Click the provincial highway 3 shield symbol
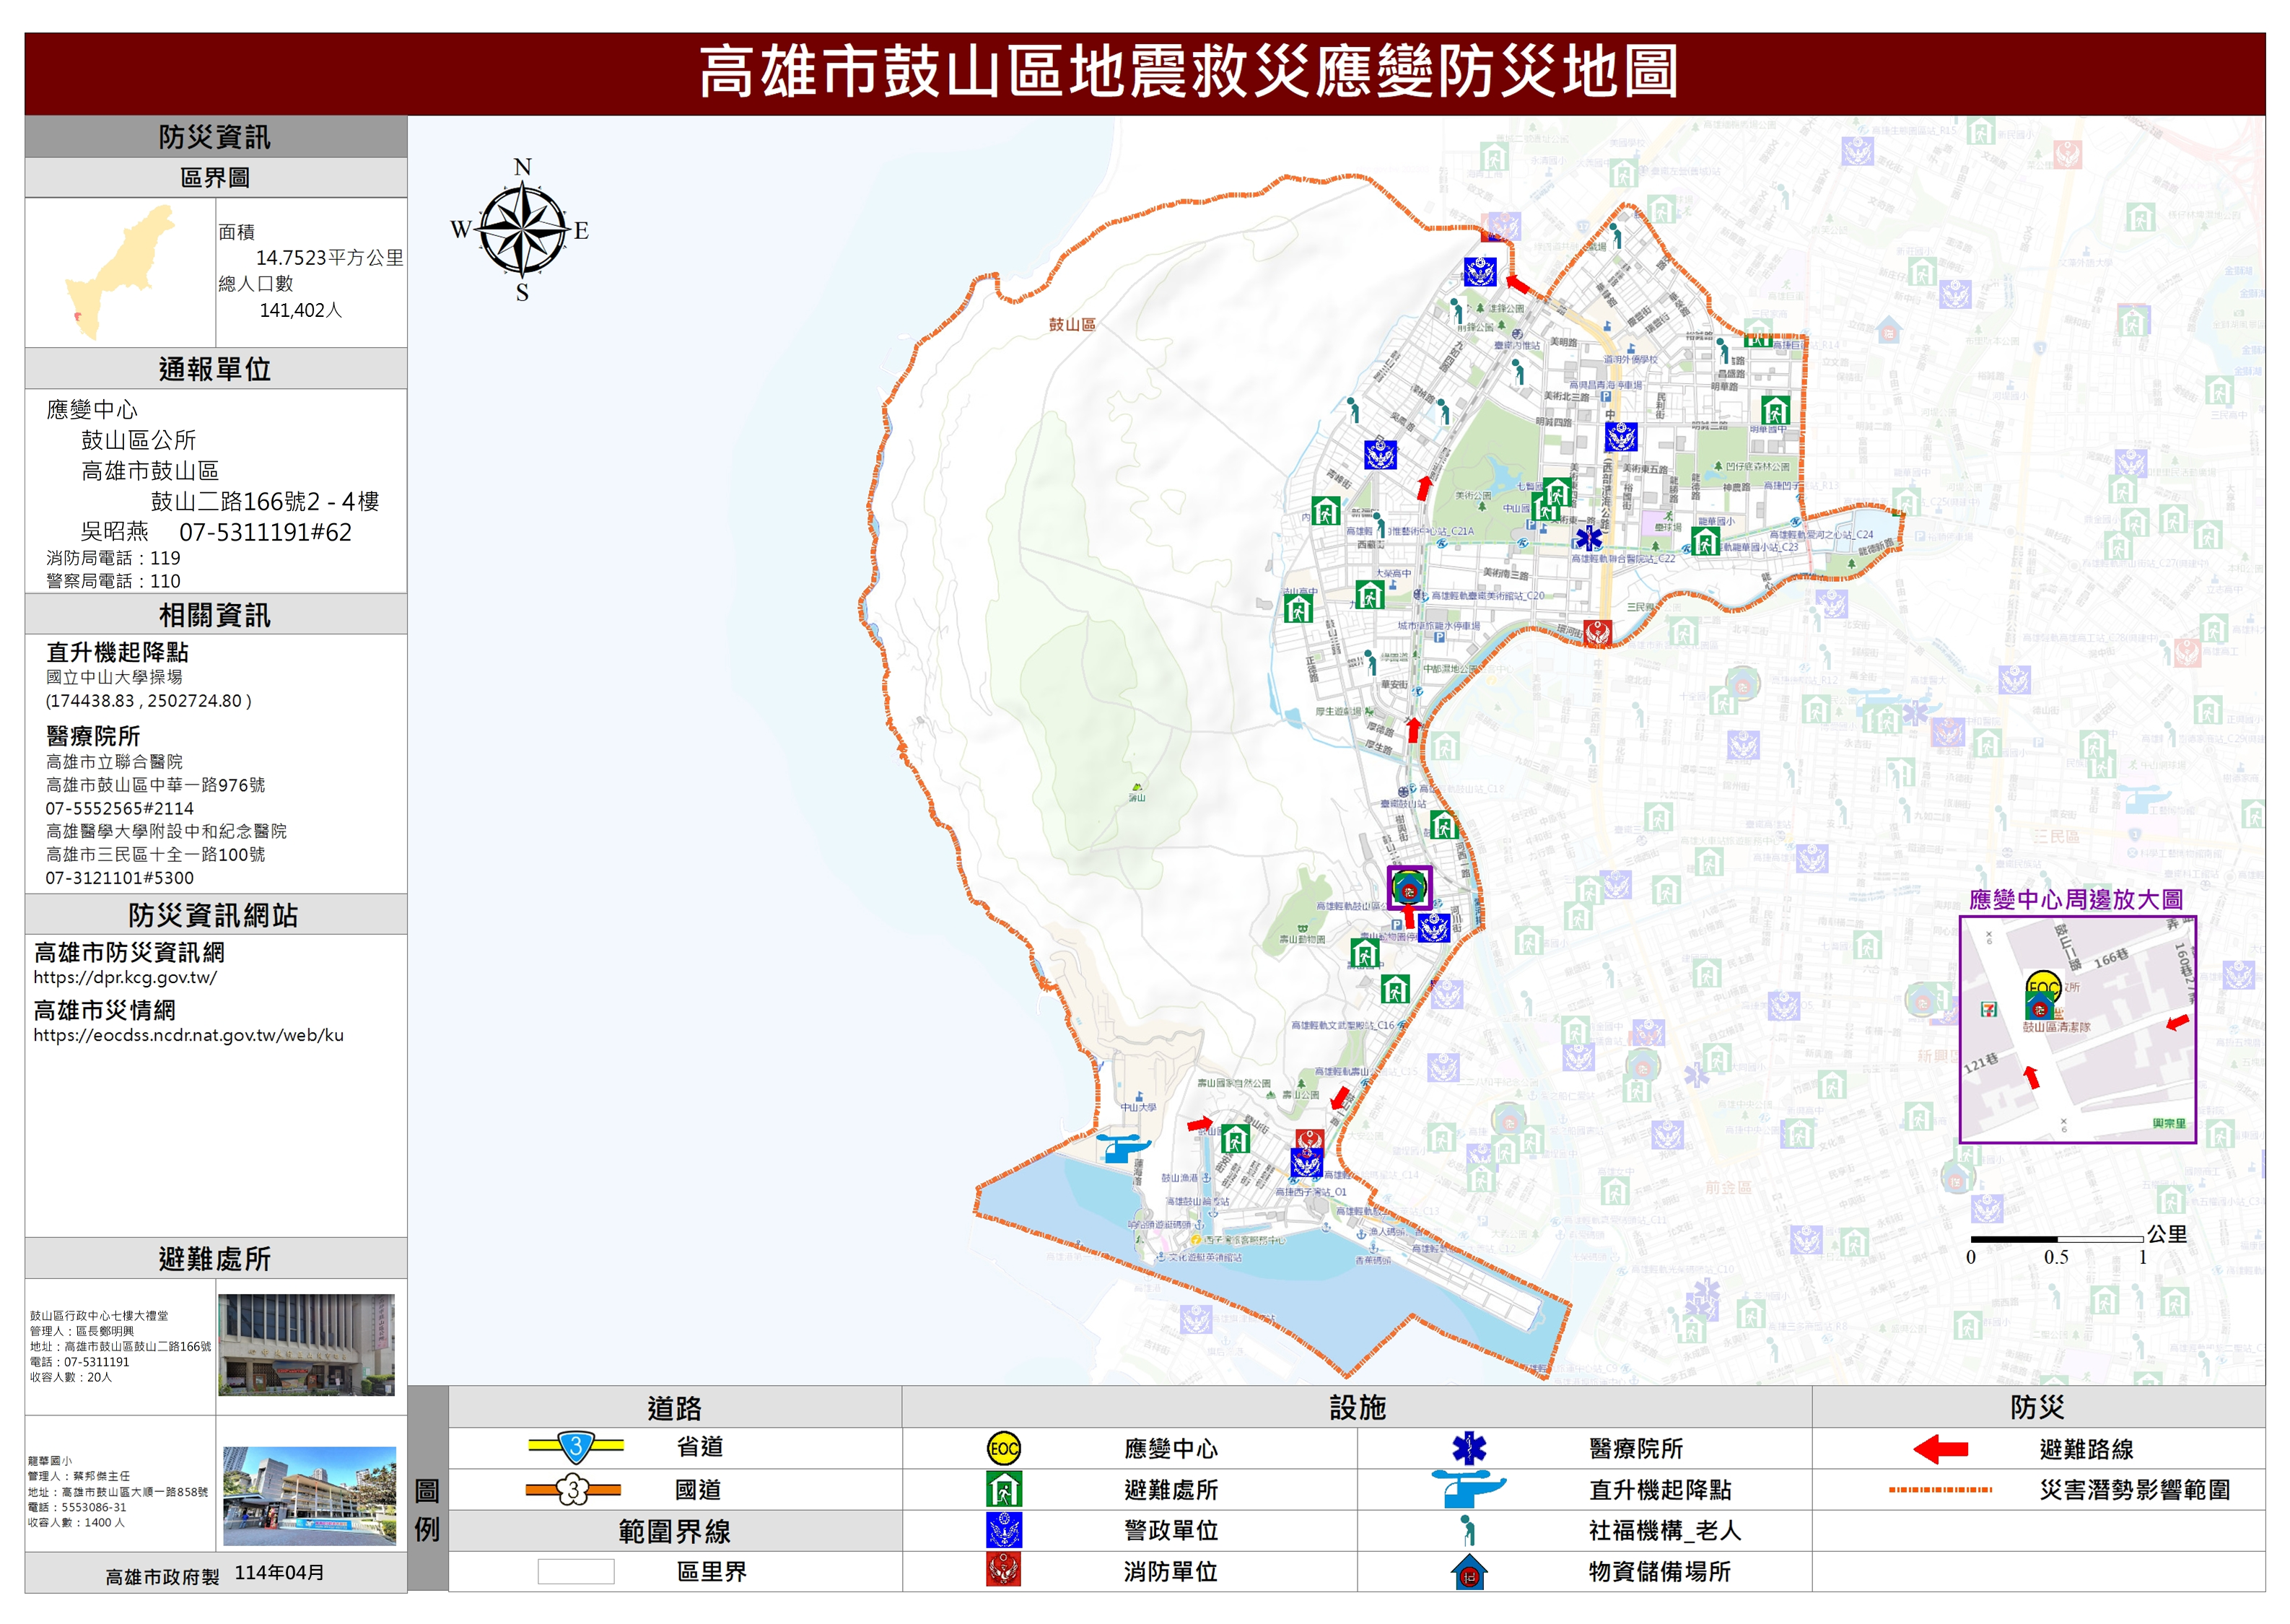This screenshot has width=2290, height=1624. [576, 1447]
